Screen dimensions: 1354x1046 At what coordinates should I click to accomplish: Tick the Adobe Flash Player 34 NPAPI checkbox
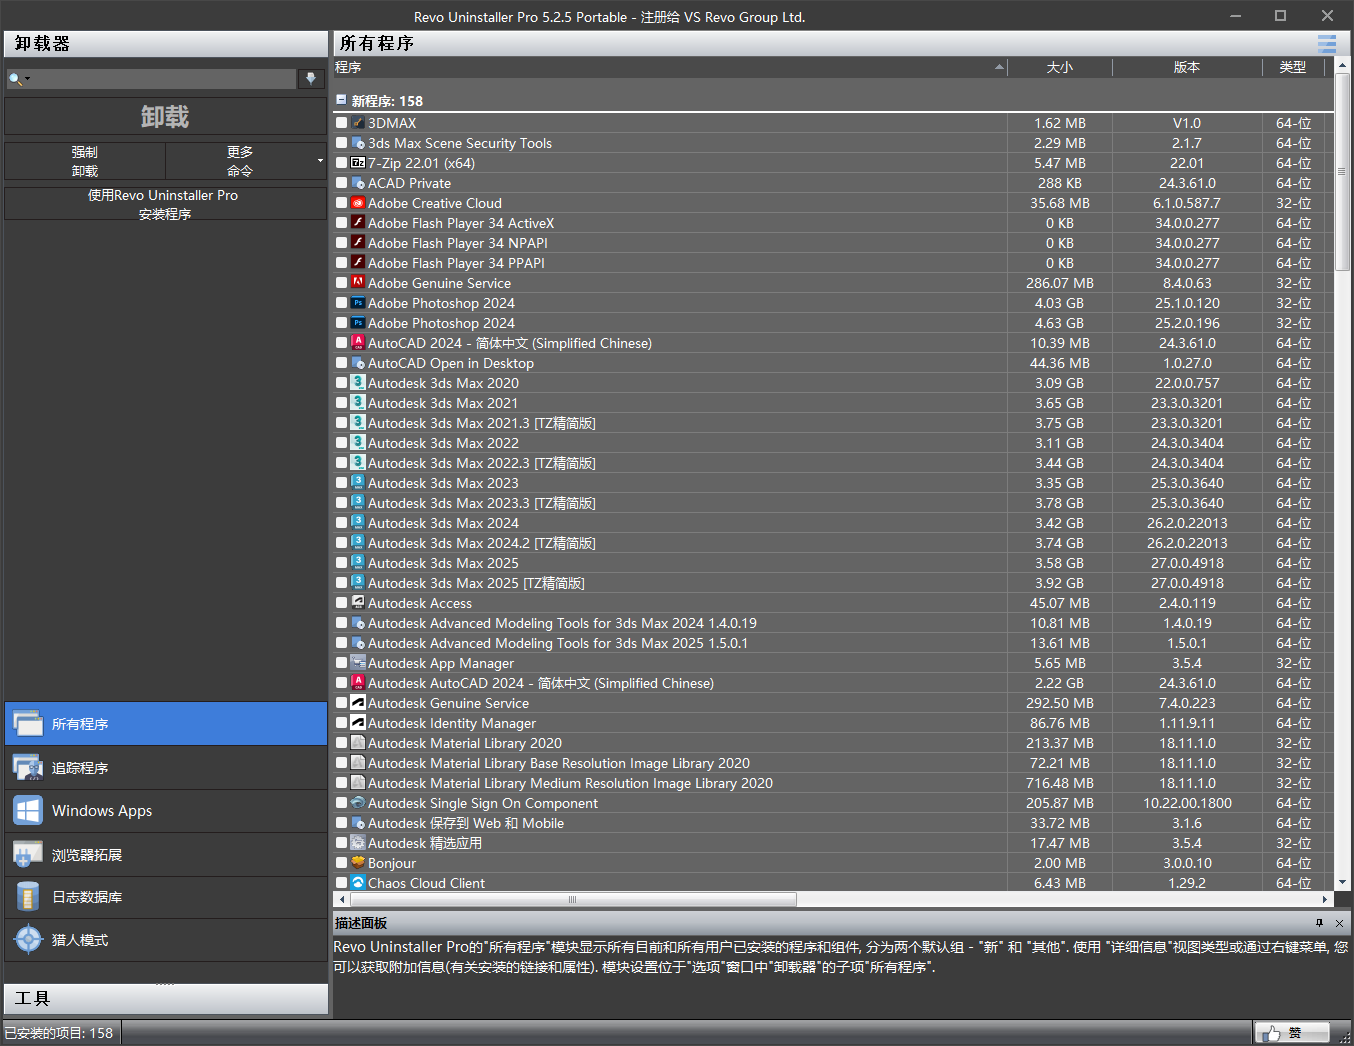342,243
